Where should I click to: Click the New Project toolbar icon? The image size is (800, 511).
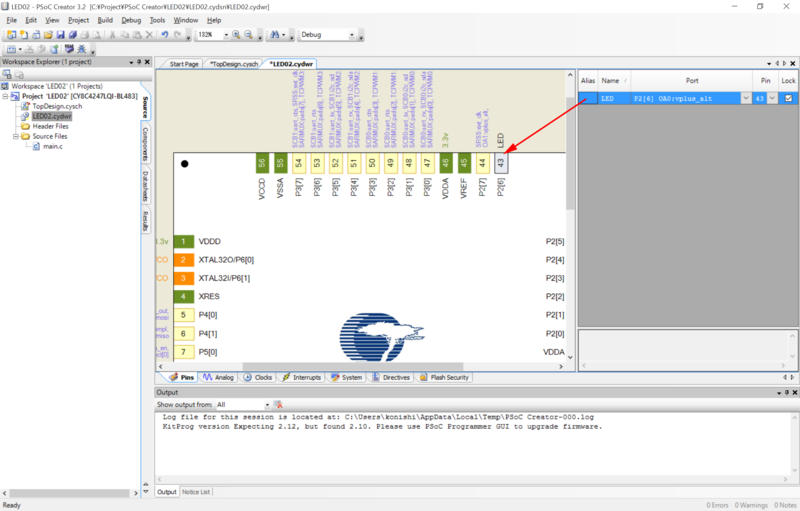[x=11, y=35]
